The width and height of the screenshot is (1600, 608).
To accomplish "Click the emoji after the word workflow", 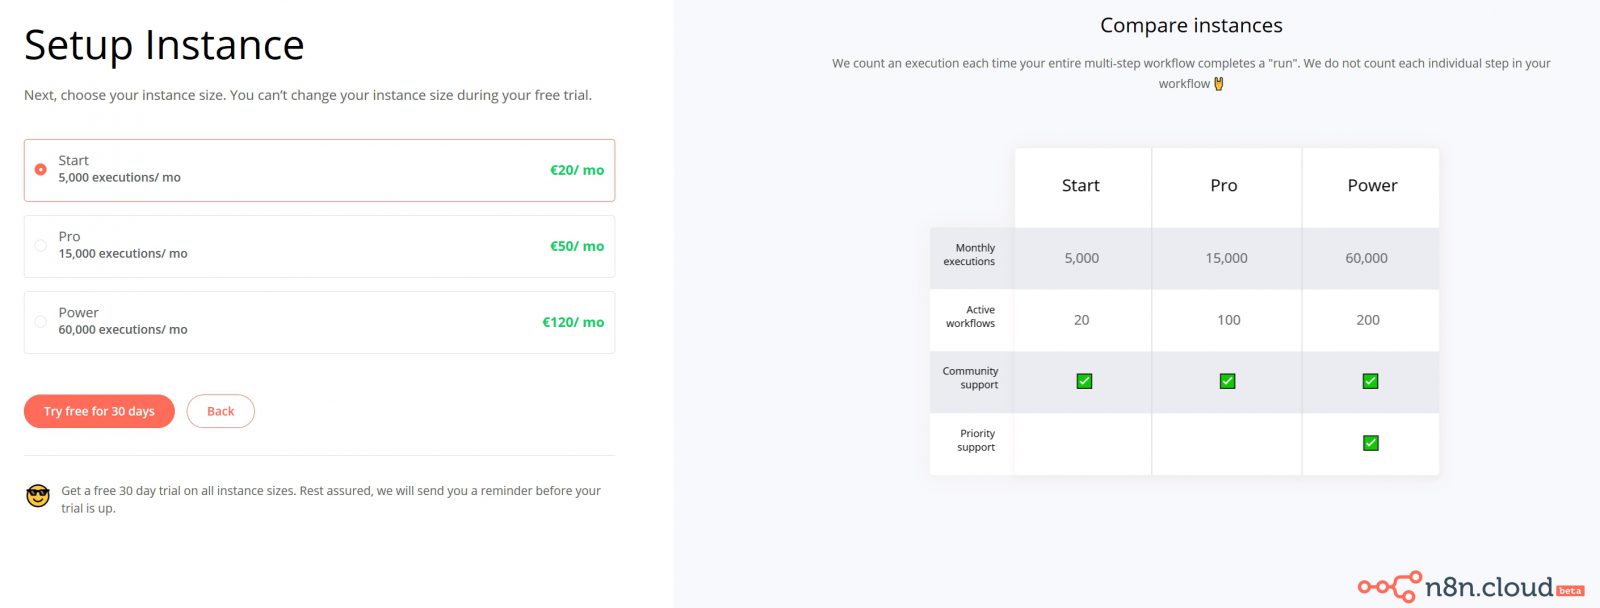I will 1219,84.
